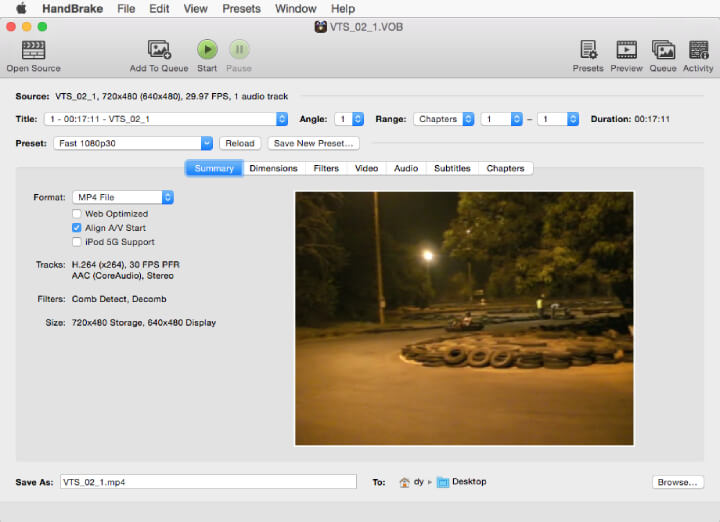
Task: Click the Save As filename field
Action: click(208, 482)
